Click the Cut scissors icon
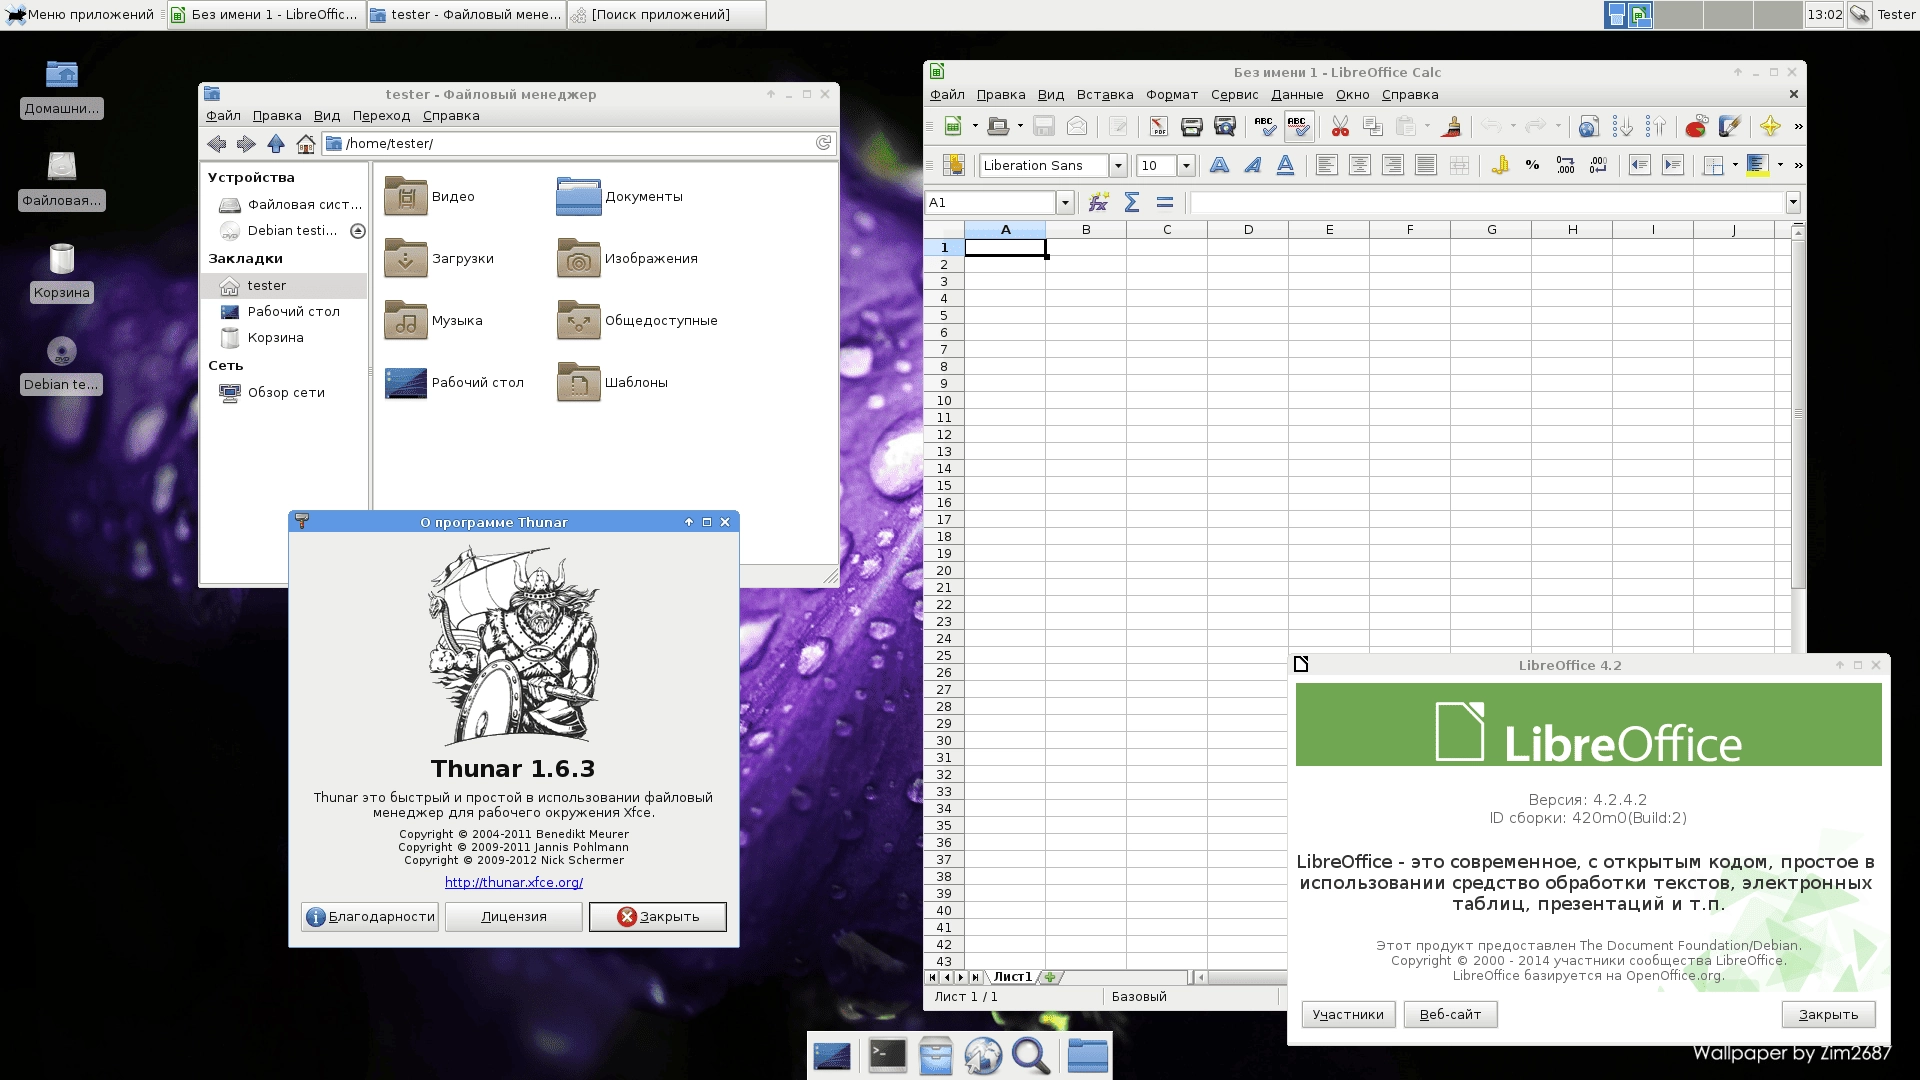Screen dimensions: 1920x1080 coord(1340,126)
